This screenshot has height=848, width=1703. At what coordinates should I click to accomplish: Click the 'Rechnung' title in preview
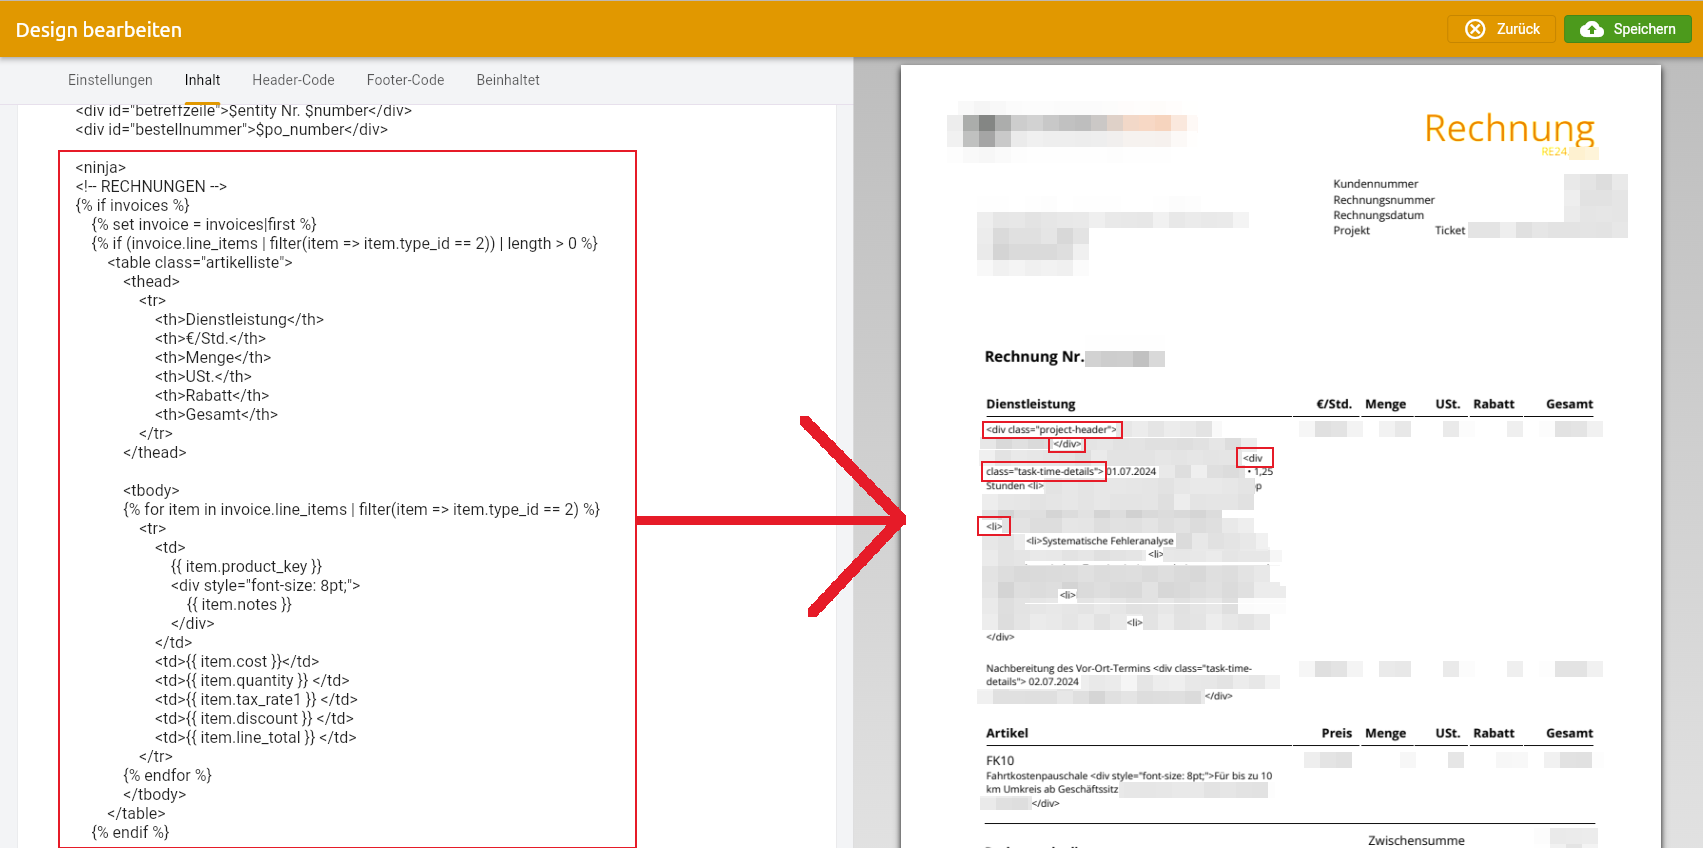[x=1509, y=128]
